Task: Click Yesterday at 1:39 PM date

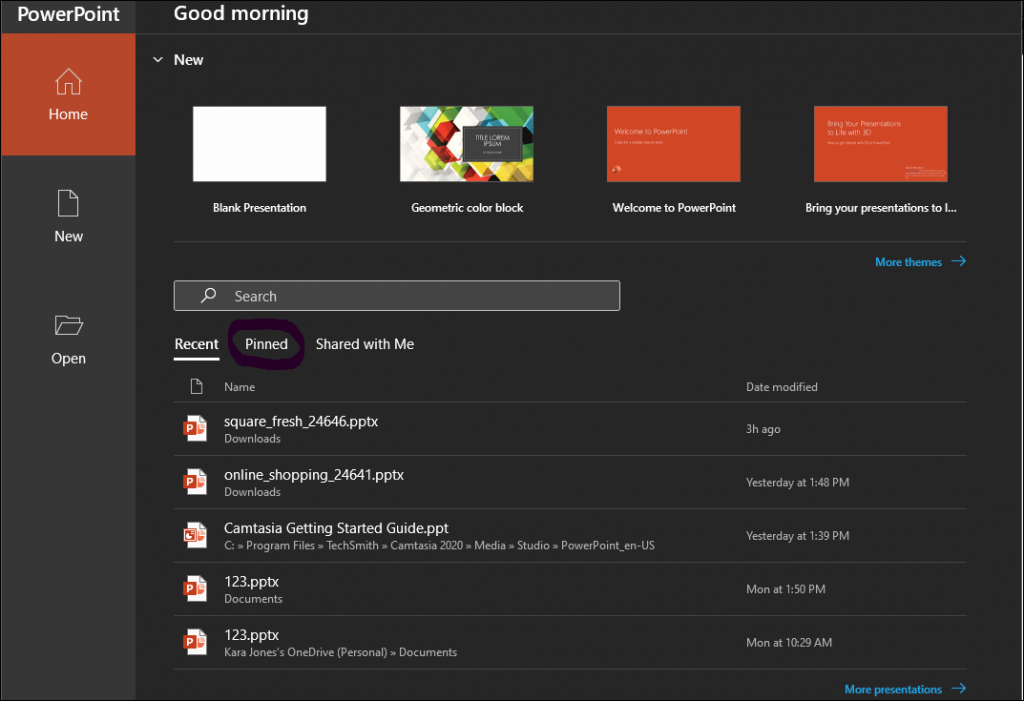Action: (x=797, y=536)
